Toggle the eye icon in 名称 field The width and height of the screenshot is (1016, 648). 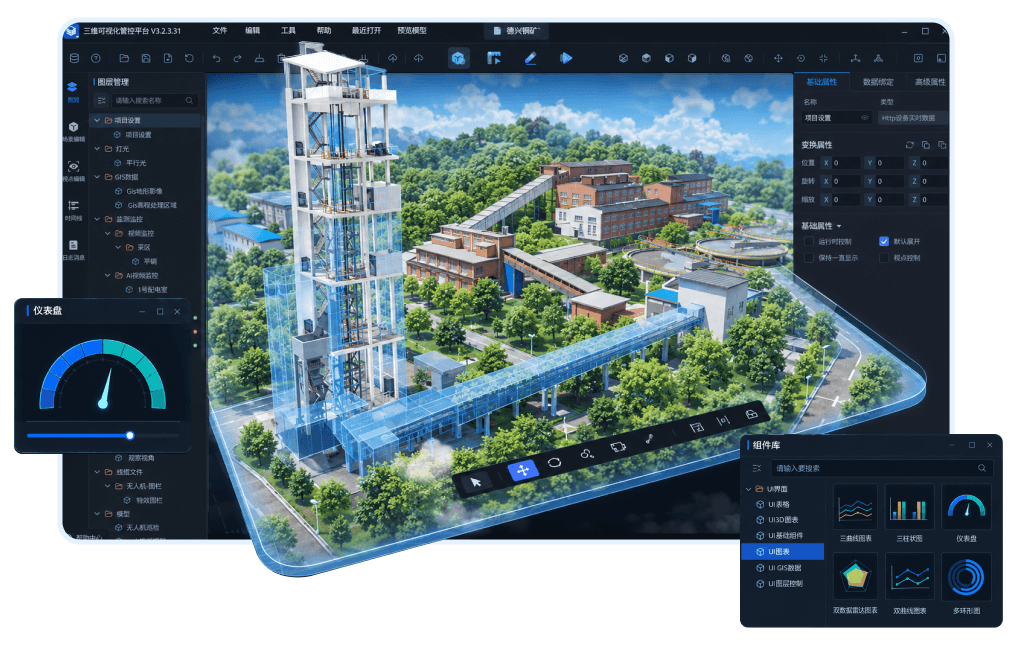tap(864, 118)
